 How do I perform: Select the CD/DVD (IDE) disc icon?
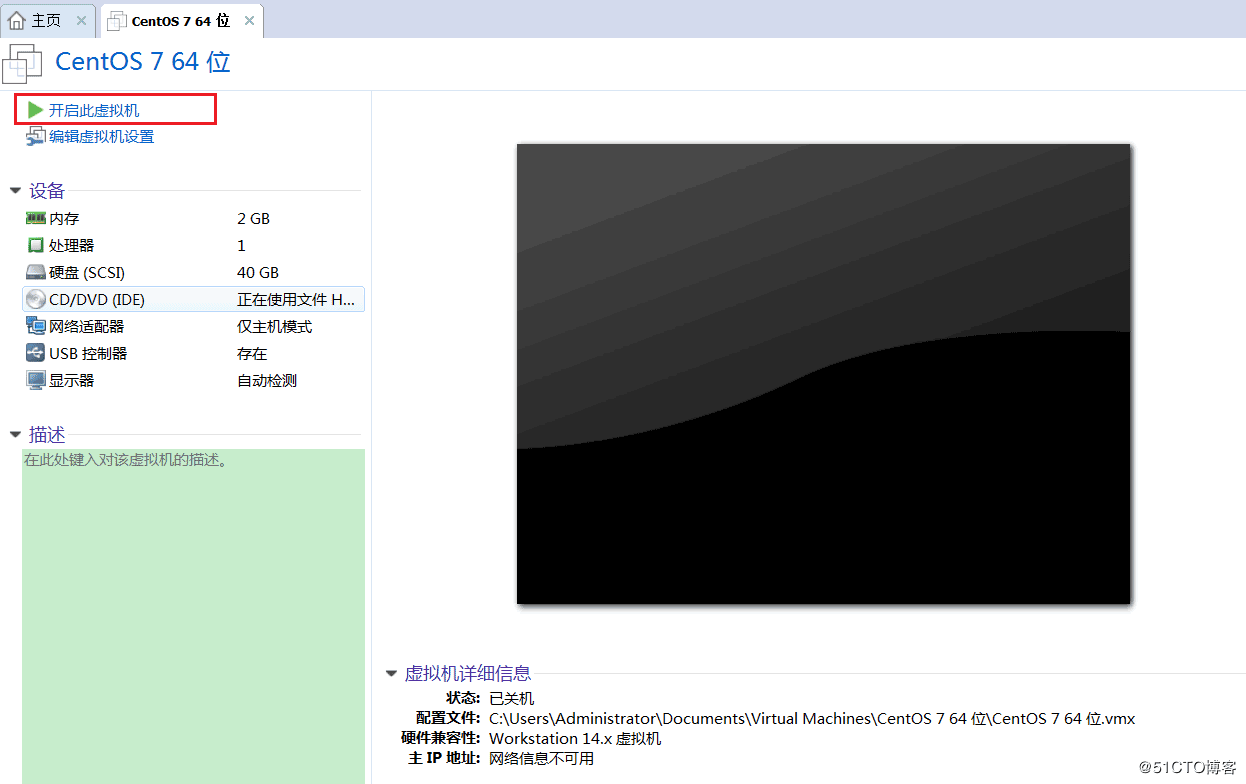[x=36, y=299]
